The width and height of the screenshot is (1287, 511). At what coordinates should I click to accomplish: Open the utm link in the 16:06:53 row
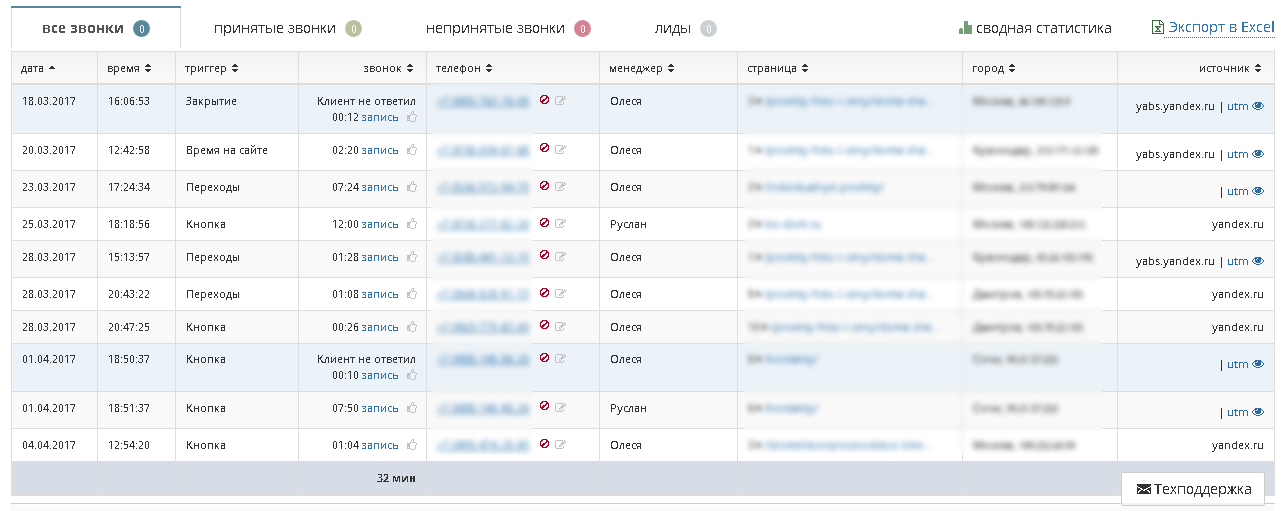coord(1237,106)
